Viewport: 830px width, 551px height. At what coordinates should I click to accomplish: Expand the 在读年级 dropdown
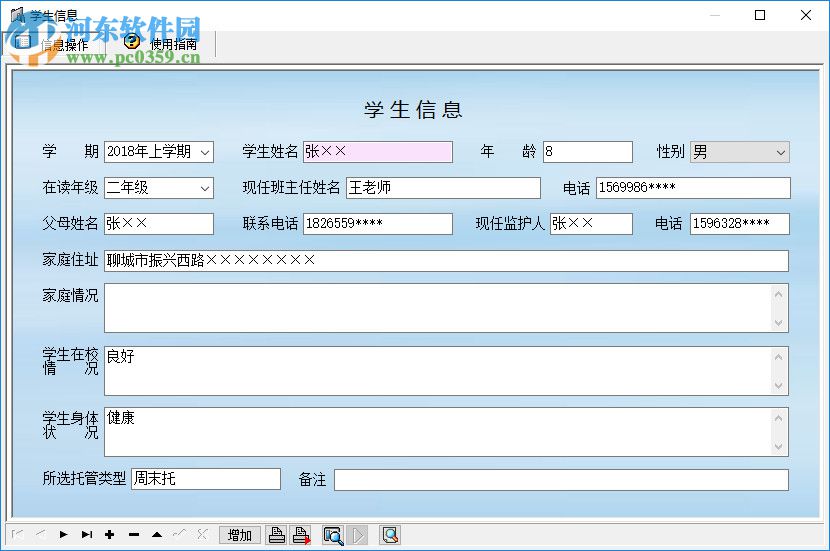[205, 188]
